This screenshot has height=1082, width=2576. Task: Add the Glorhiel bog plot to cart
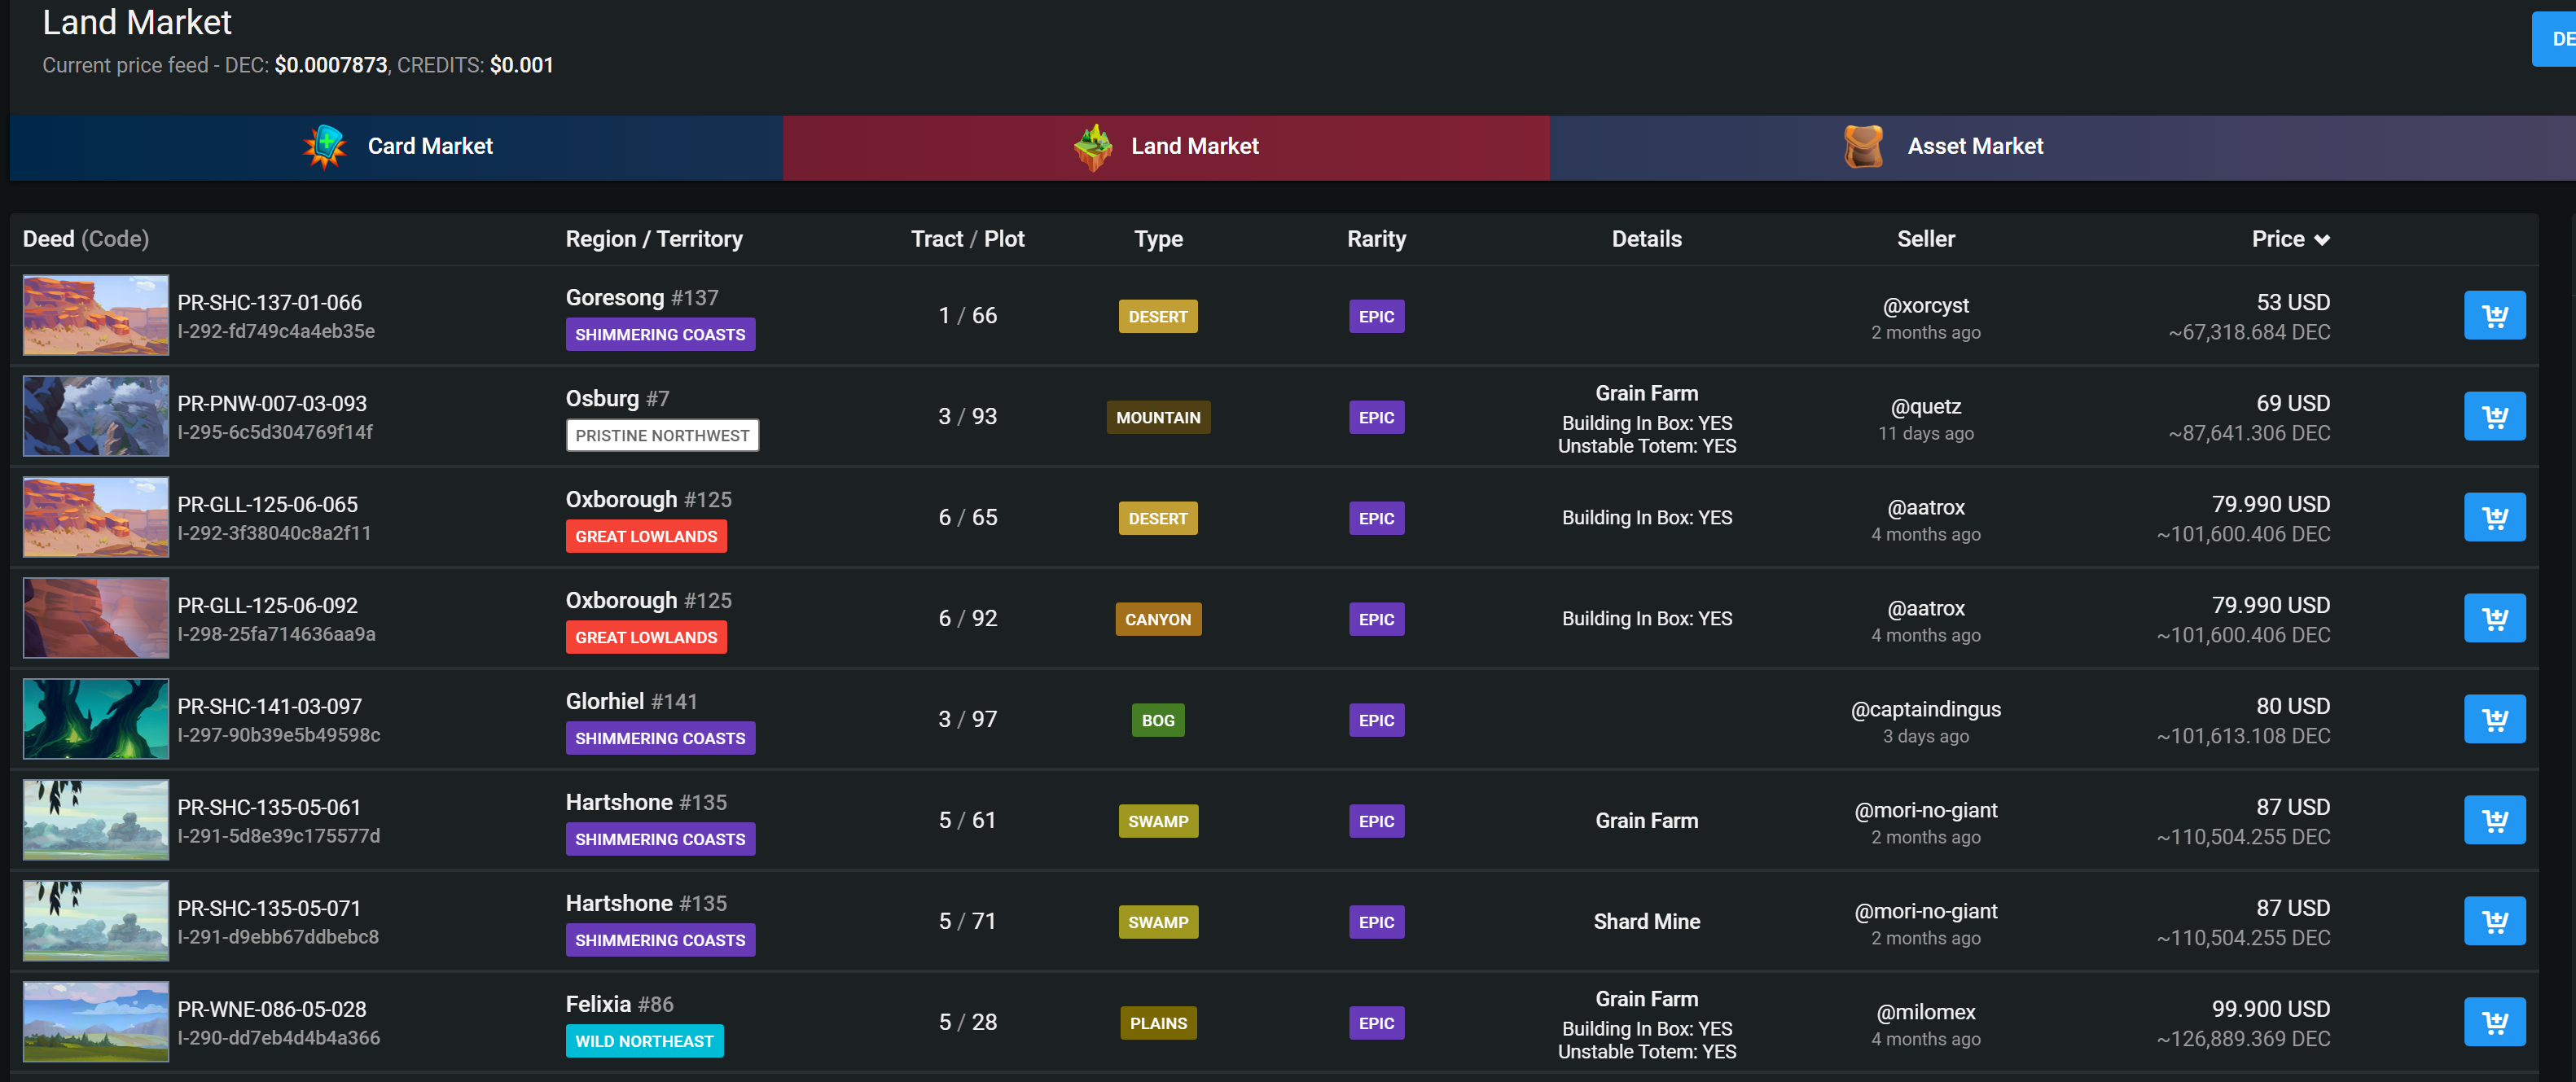pyautogui.click(x=2494, y=720)
